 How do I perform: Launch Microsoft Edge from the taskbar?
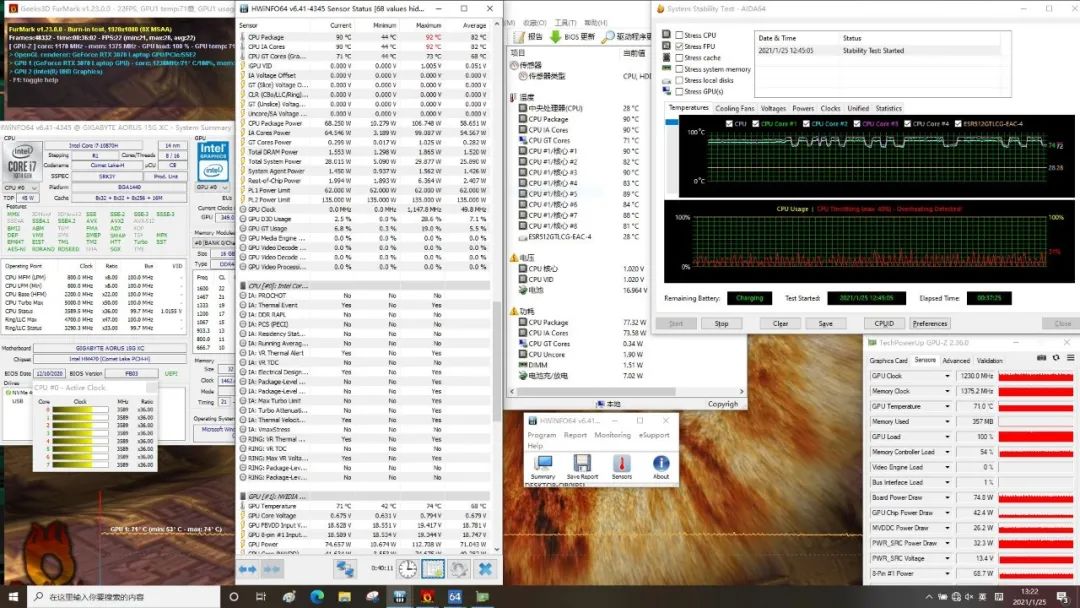(317, 597)
